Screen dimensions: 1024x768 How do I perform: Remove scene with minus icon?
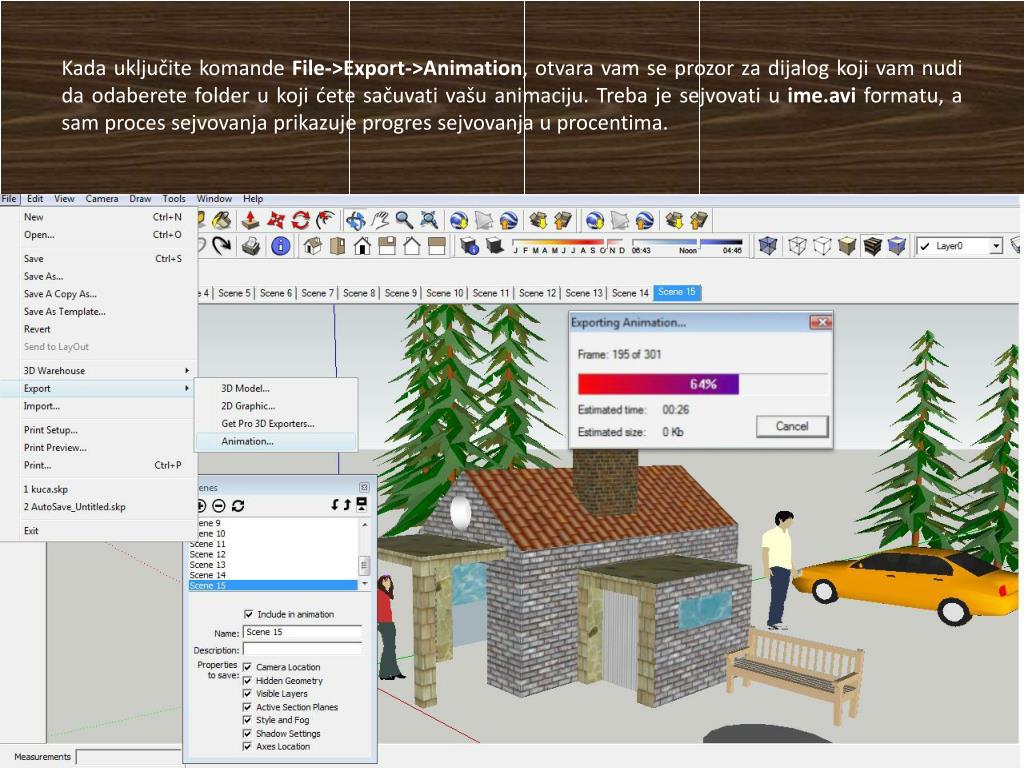[219, 505]
